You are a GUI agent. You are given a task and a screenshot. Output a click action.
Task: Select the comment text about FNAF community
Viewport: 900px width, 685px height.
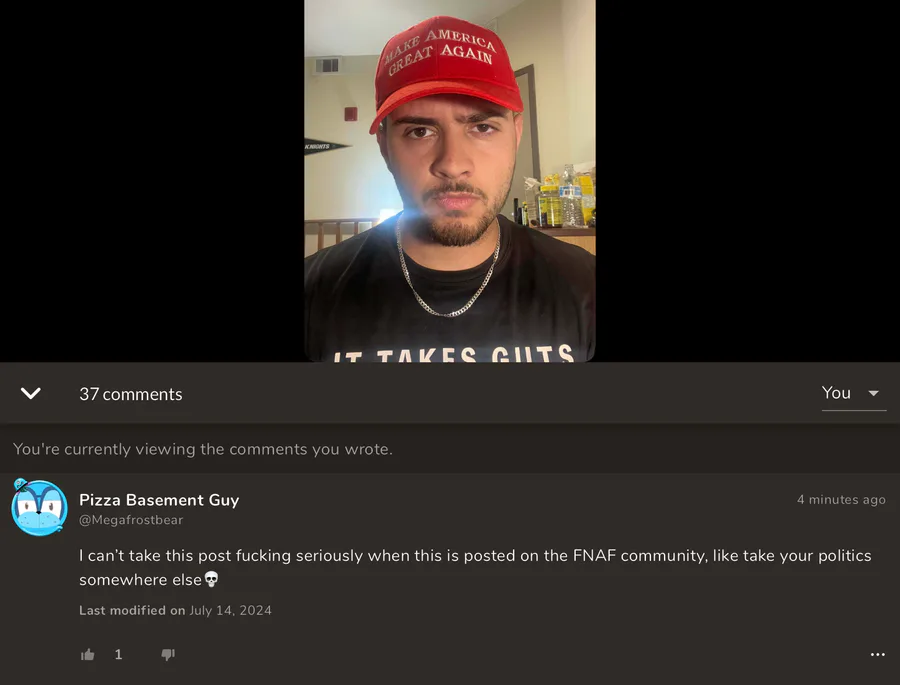pyautogui.click(x=475, y=567)
